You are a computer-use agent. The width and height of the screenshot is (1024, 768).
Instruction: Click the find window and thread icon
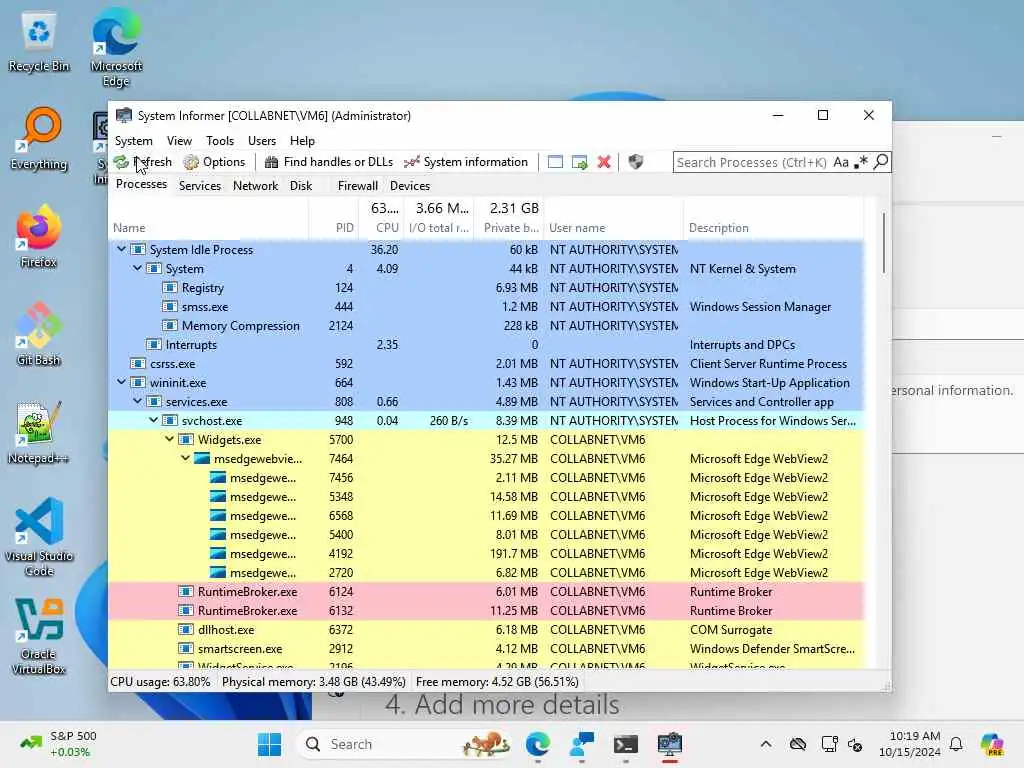point(579,162)
